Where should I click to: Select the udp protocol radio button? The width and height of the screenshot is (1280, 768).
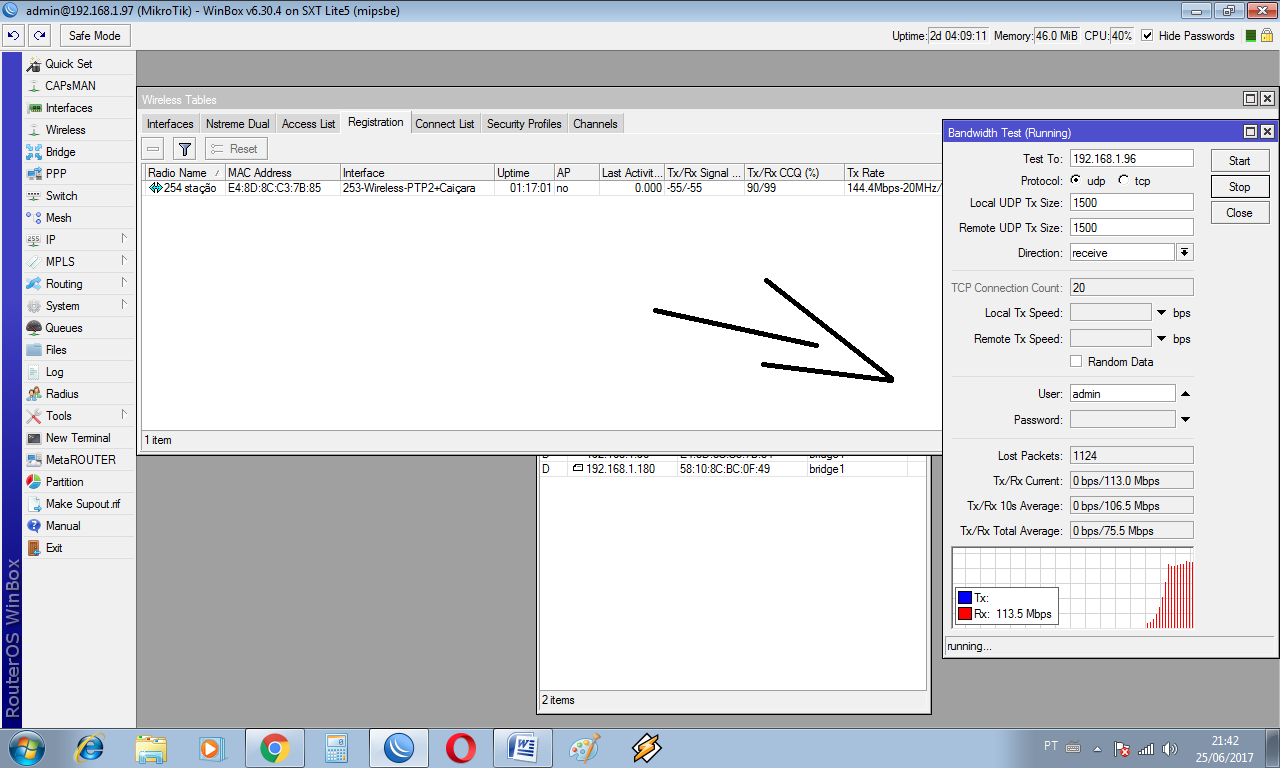tap(1076, 180)
